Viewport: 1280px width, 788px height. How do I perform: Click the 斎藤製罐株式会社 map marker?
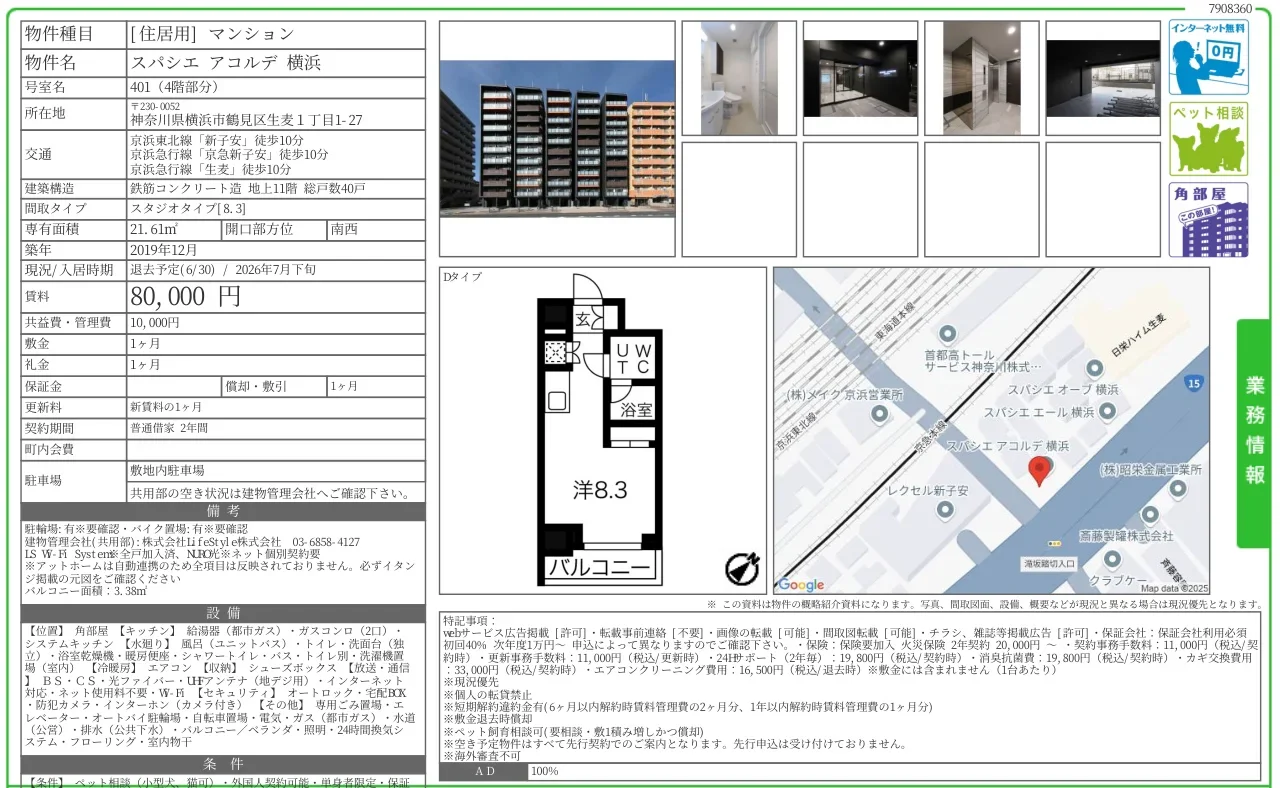click(1151, 515)
